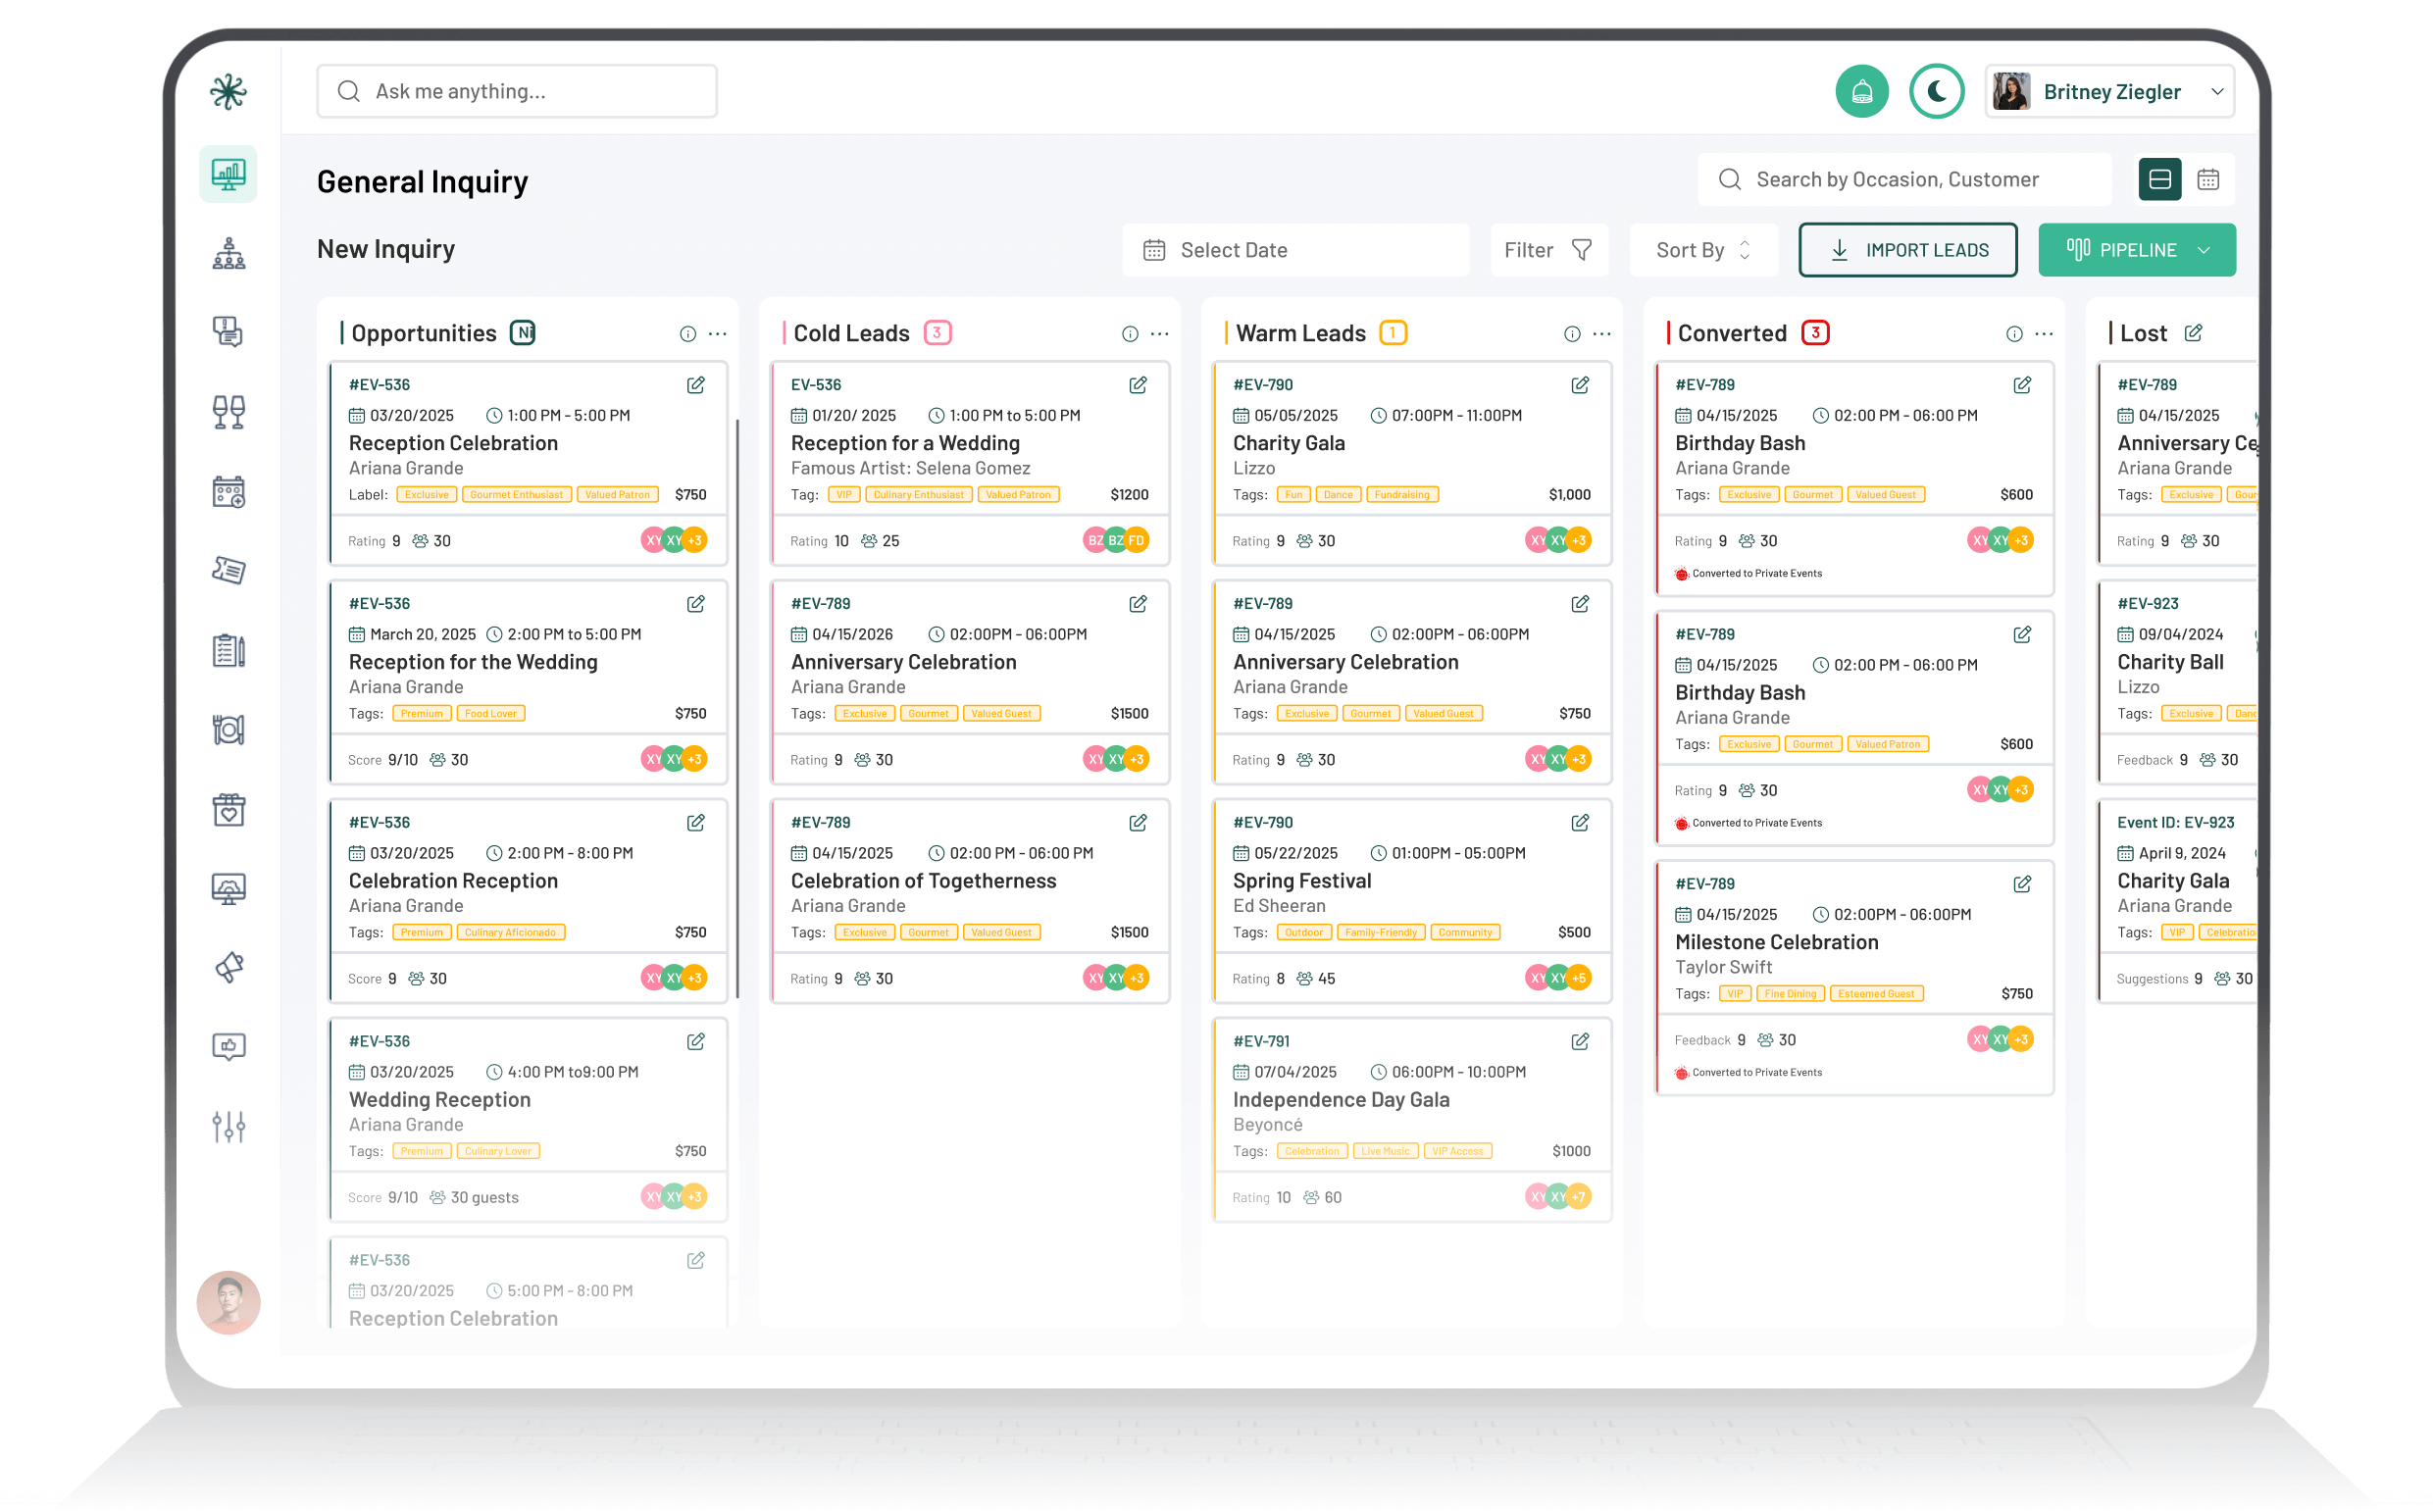Viewport: 2433px width, 1512px height.
Task: Click the orange +3 avatar on Reception Celebration
Action: (x=695, y=541)
